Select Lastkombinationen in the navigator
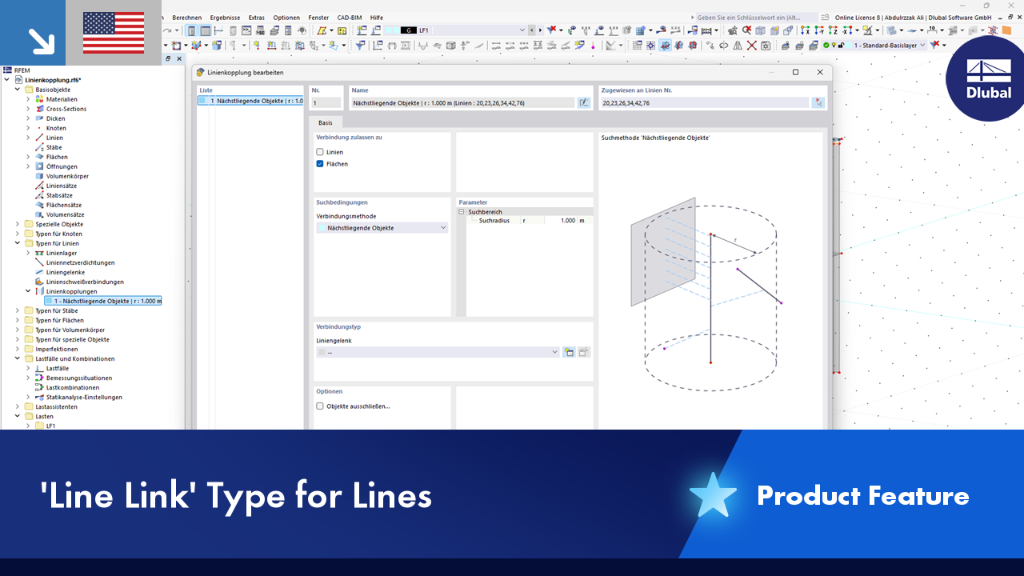Screen dimensions: 1024x576 pos(72,387)
